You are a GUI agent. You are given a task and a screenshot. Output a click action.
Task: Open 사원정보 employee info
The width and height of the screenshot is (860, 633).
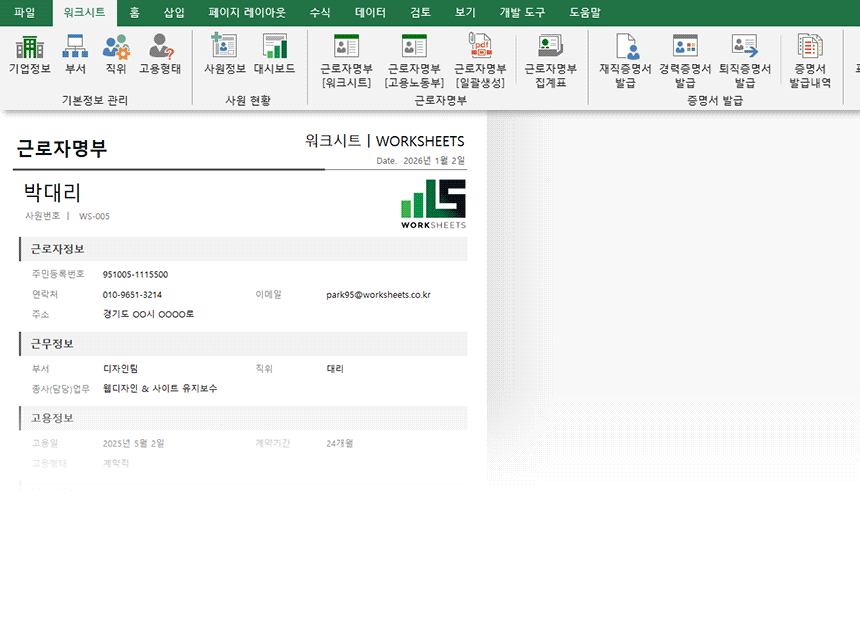pos(224,54)
